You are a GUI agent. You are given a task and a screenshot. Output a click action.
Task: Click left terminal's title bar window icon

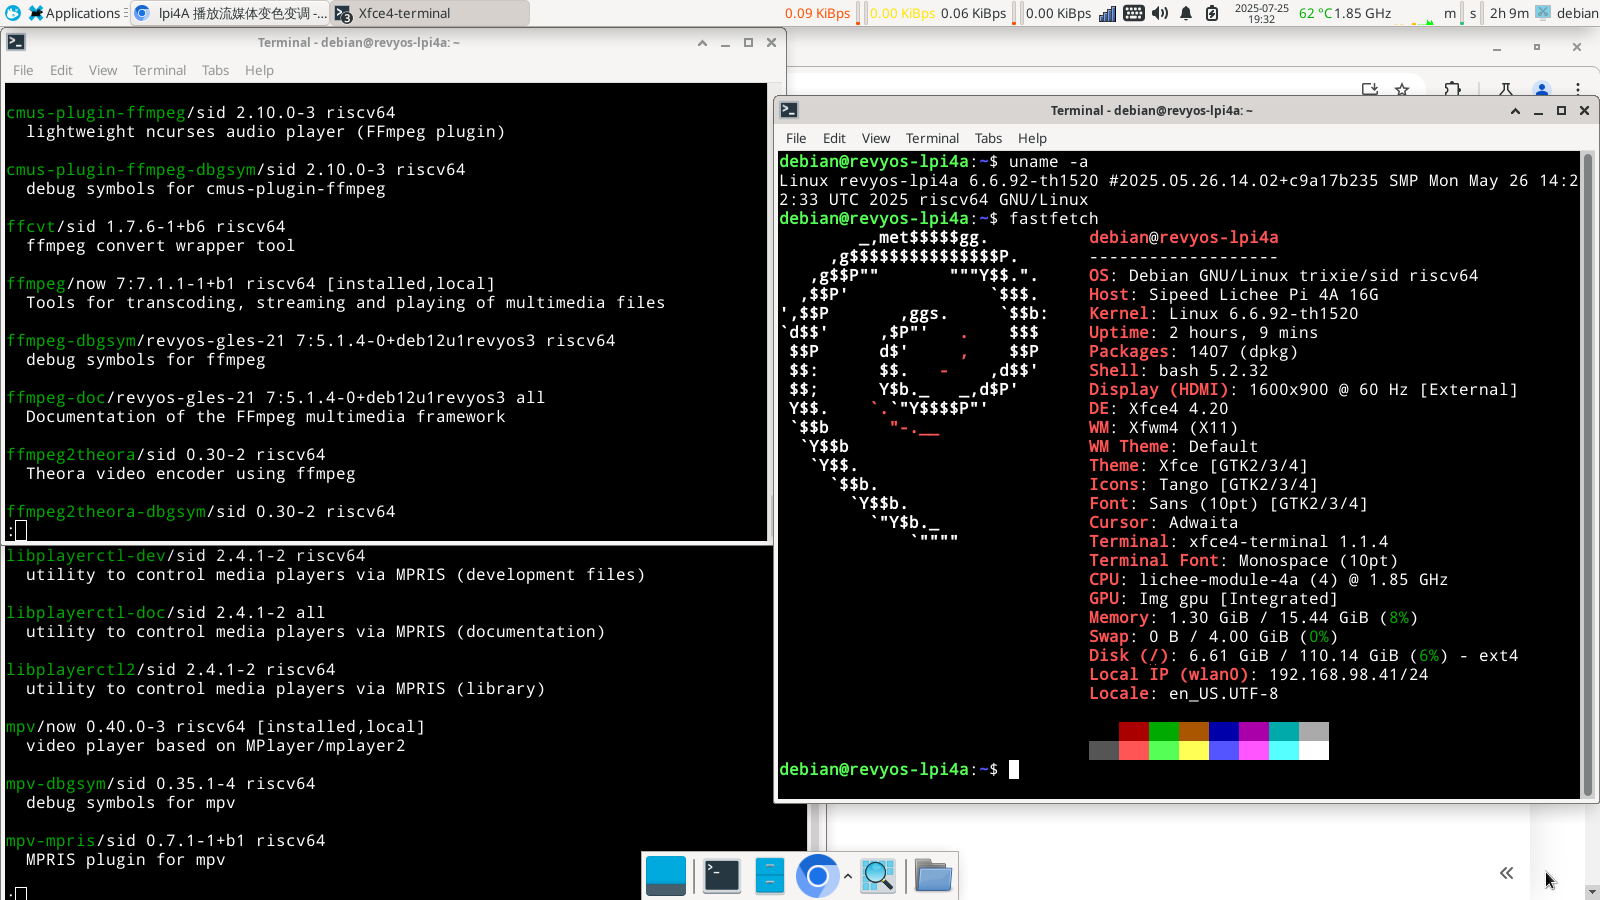16,42
